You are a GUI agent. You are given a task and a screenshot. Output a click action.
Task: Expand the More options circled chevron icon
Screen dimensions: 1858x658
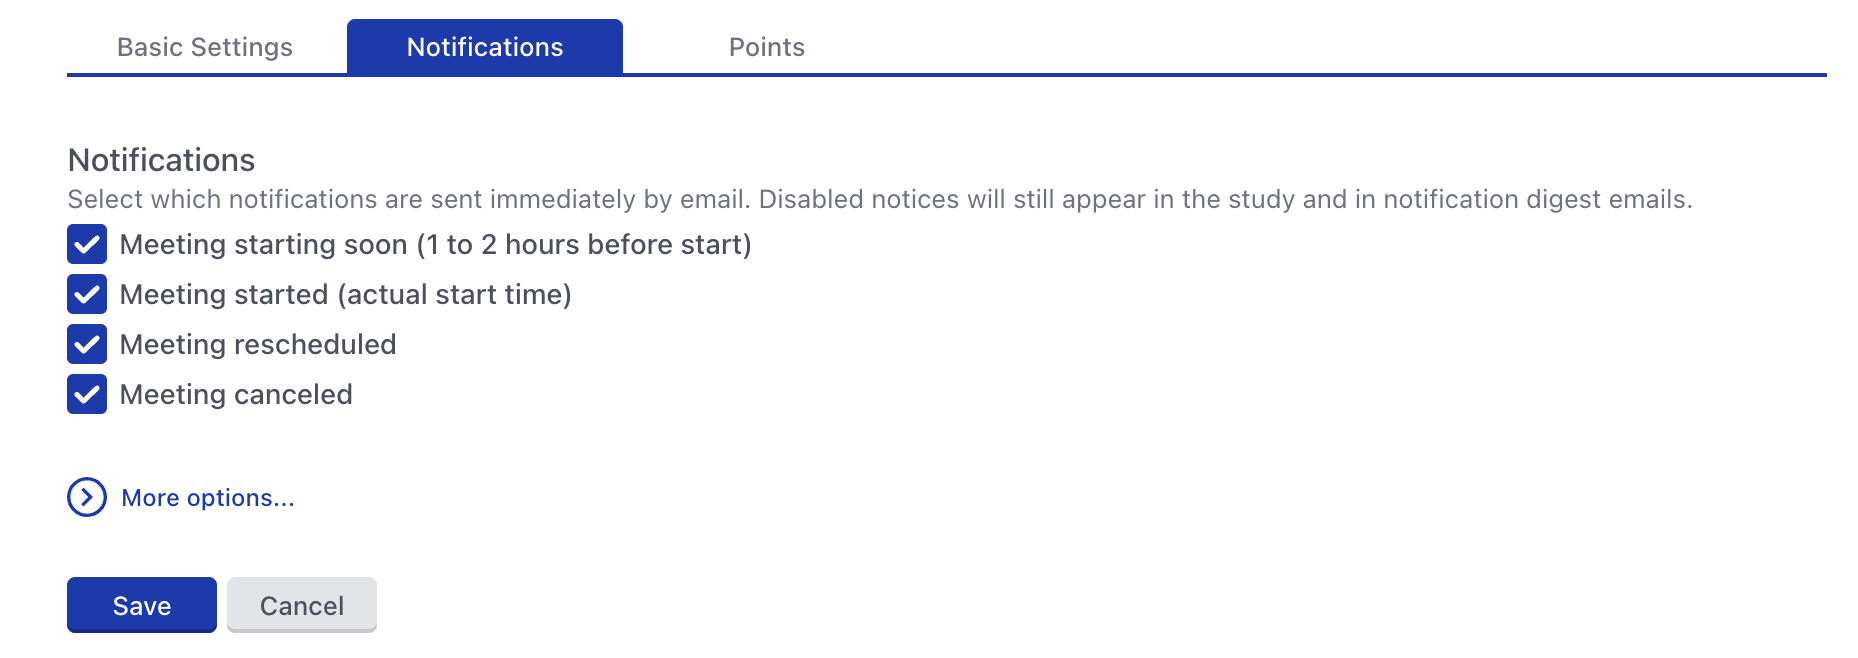point(87,497)
